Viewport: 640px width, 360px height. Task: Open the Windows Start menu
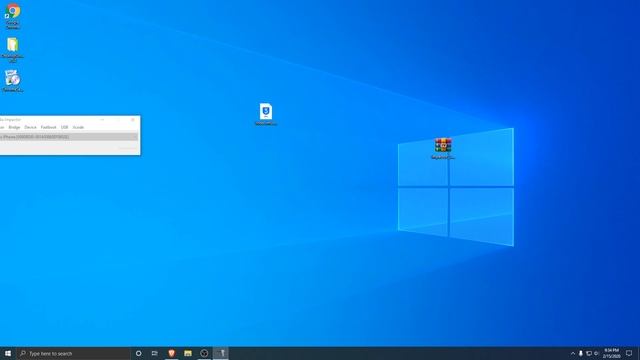(x=8, y=353)
